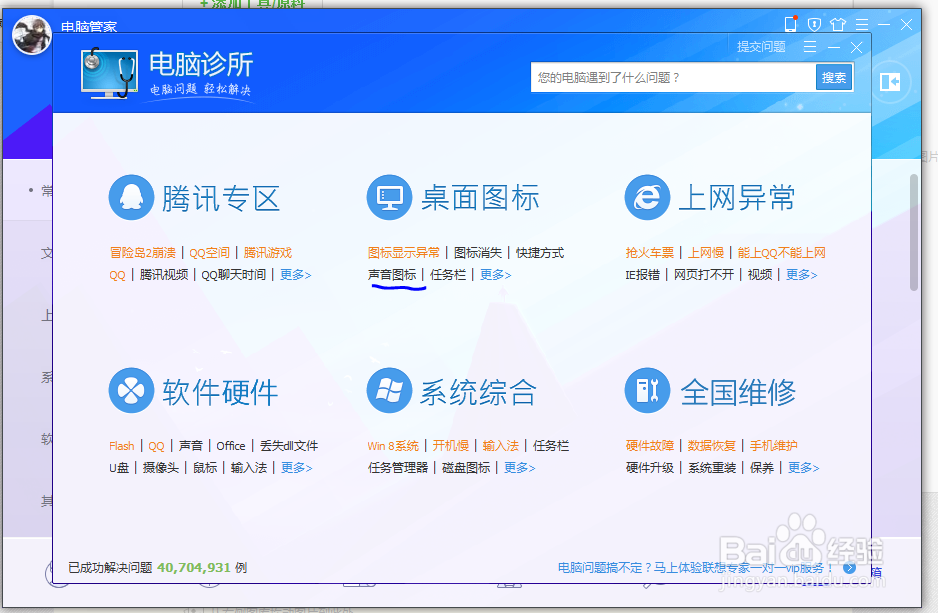Open the 硬件升级 link

650,468
